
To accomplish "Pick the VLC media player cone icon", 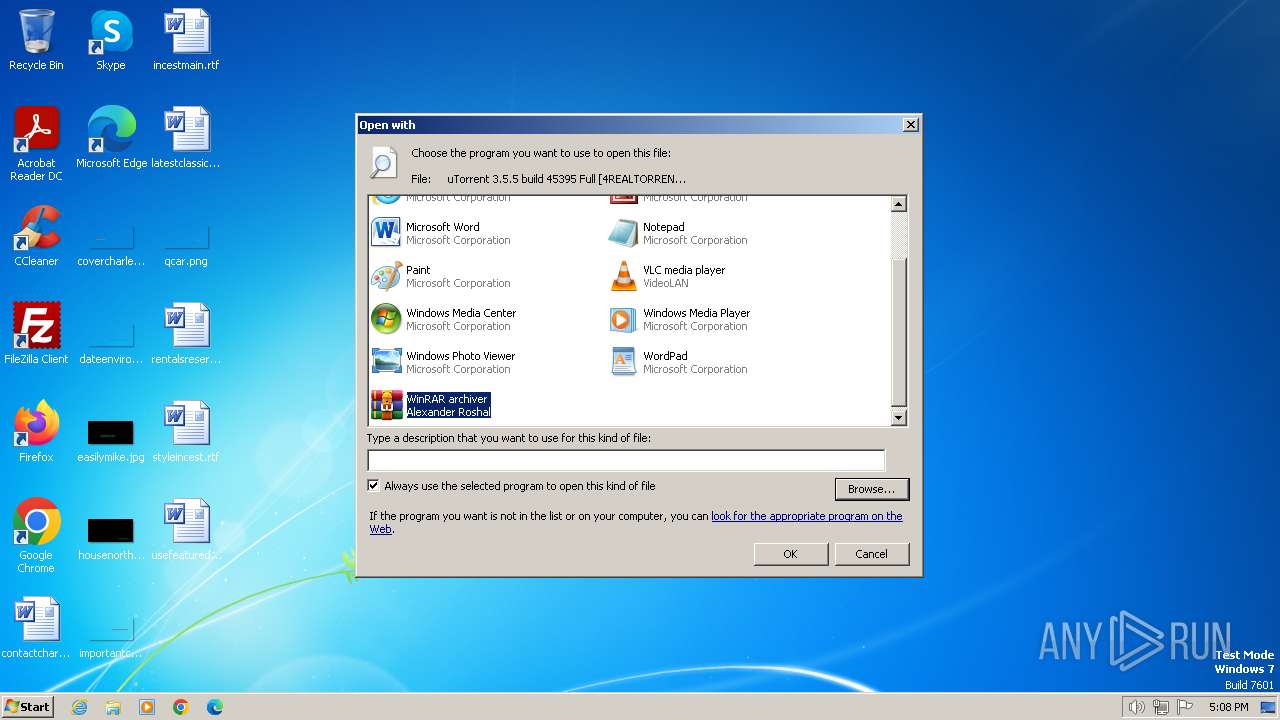I will (x=623, y=276).
